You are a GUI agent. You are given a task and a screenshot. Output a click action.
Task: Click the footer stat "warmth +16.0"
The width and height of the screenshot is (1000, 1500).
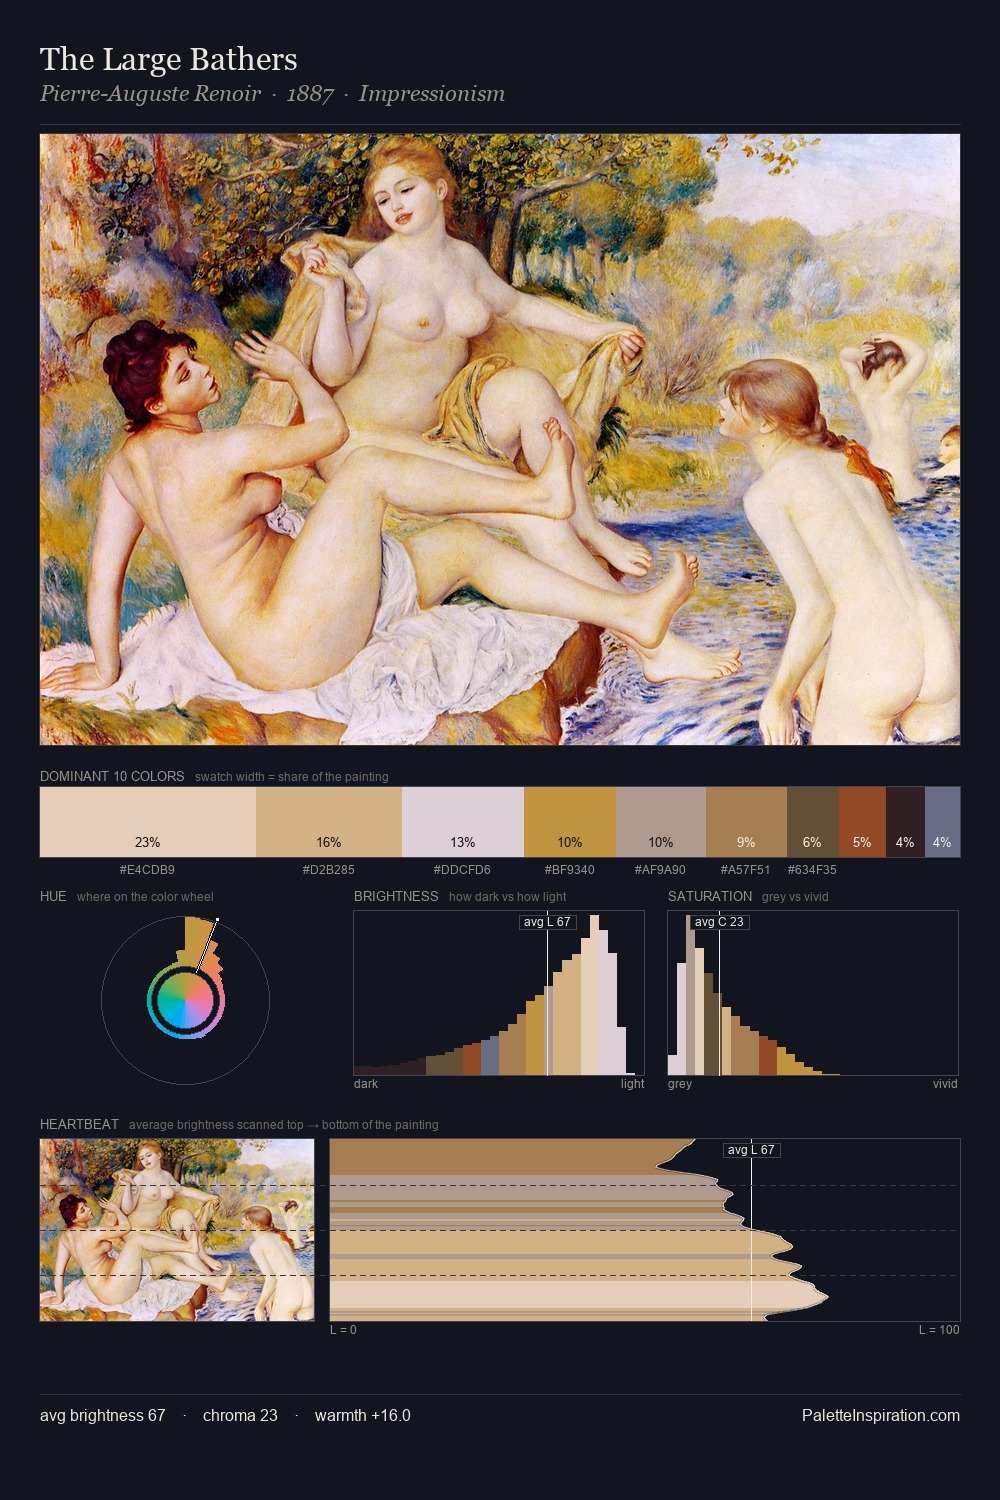coord(363,1416)
